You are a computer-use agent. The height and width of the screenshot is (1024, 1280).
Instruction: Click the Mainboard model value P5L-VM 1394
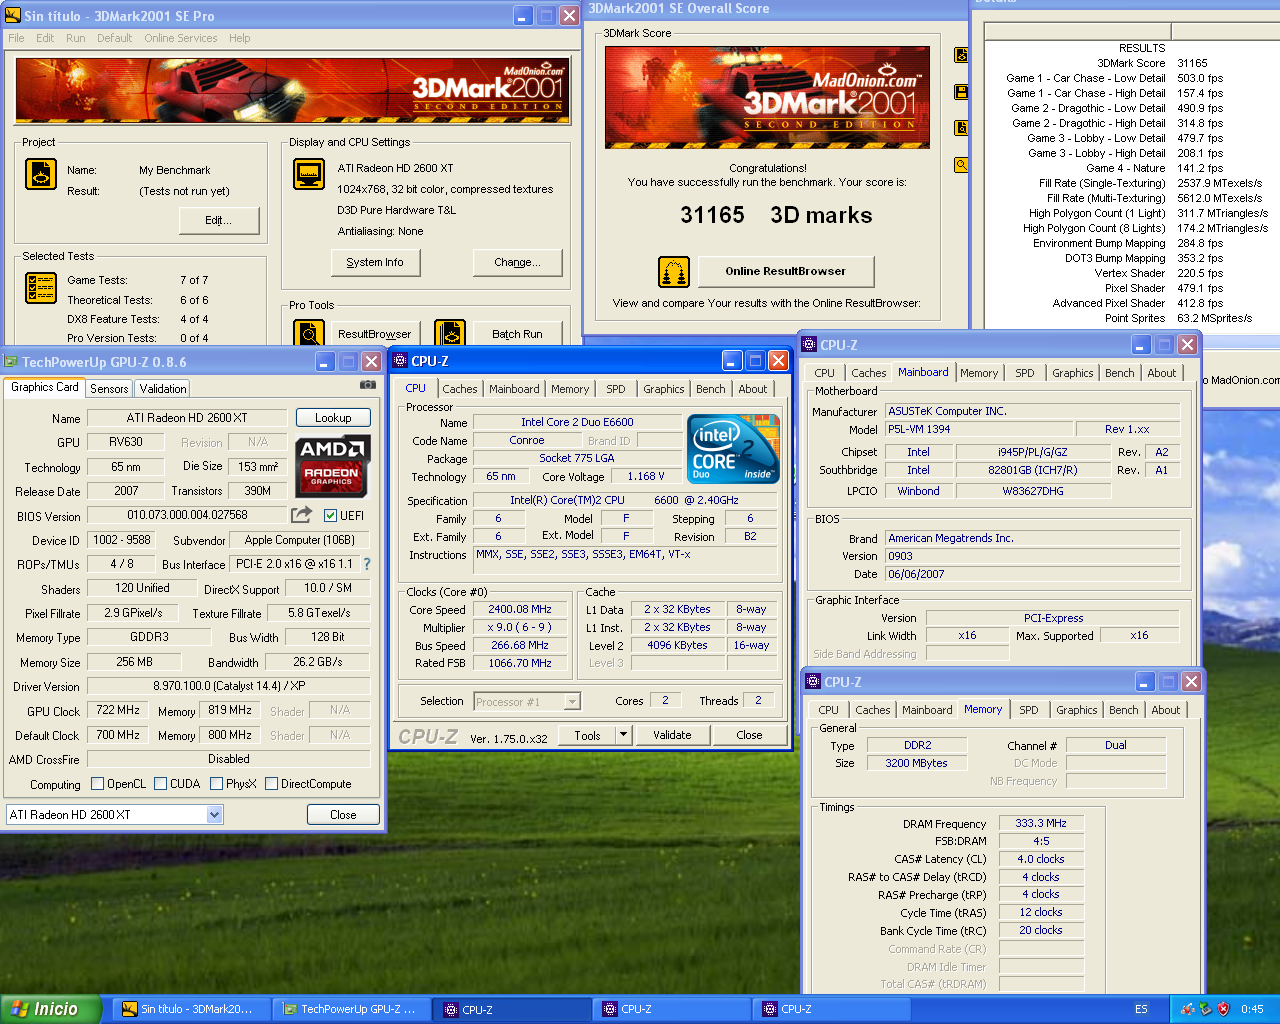[x=979, y=429]
